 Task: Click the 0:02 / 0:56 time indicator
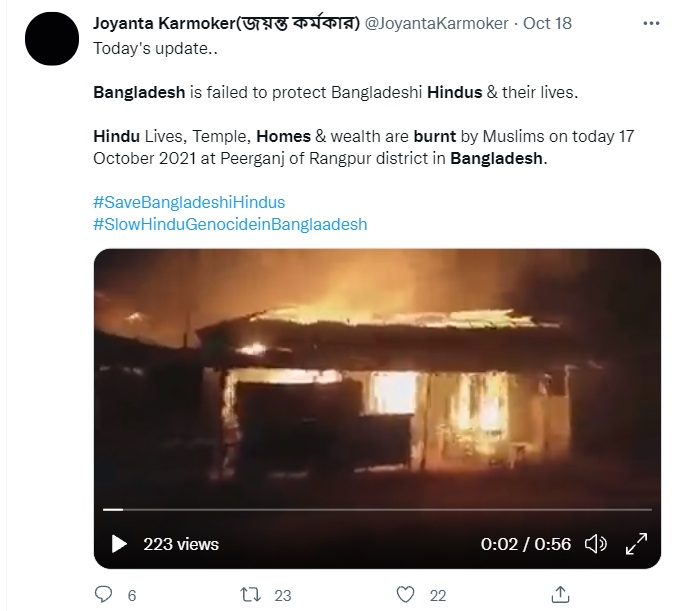coord(525,544)
